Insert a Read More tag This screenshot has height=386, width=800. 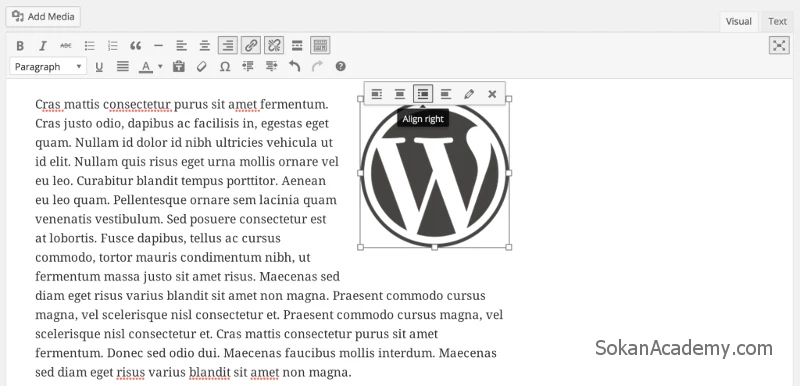(x=297, y=46)
